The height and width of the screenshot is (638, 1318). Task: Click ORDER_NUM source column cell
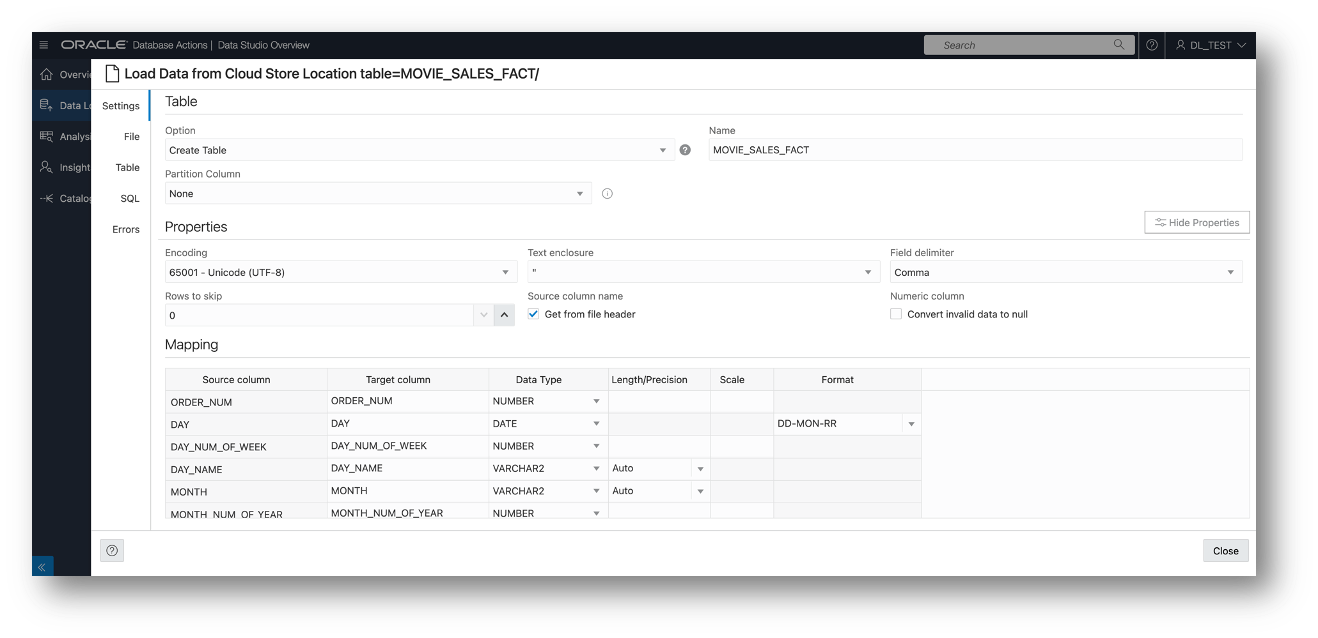(x=246, y=402)
